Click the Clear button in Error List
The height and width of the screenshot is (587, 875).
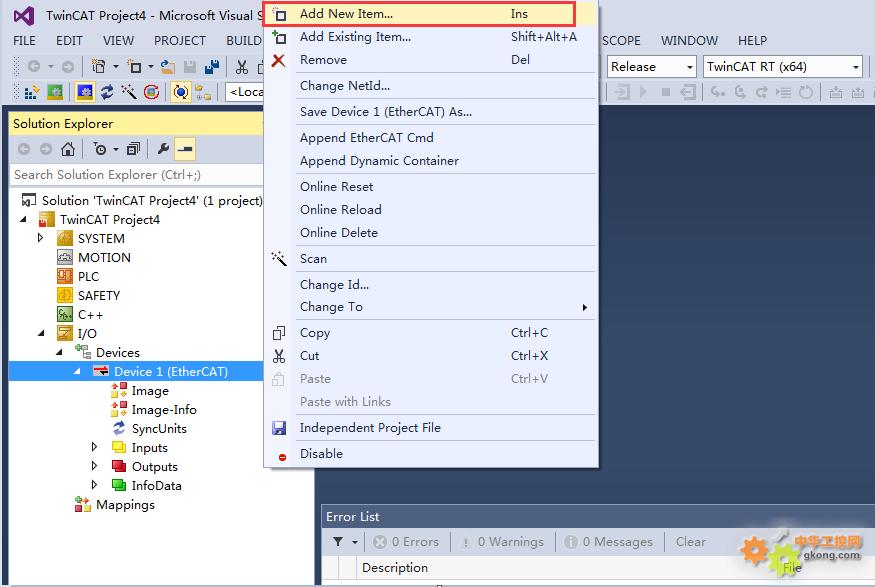tap(690, 542)
